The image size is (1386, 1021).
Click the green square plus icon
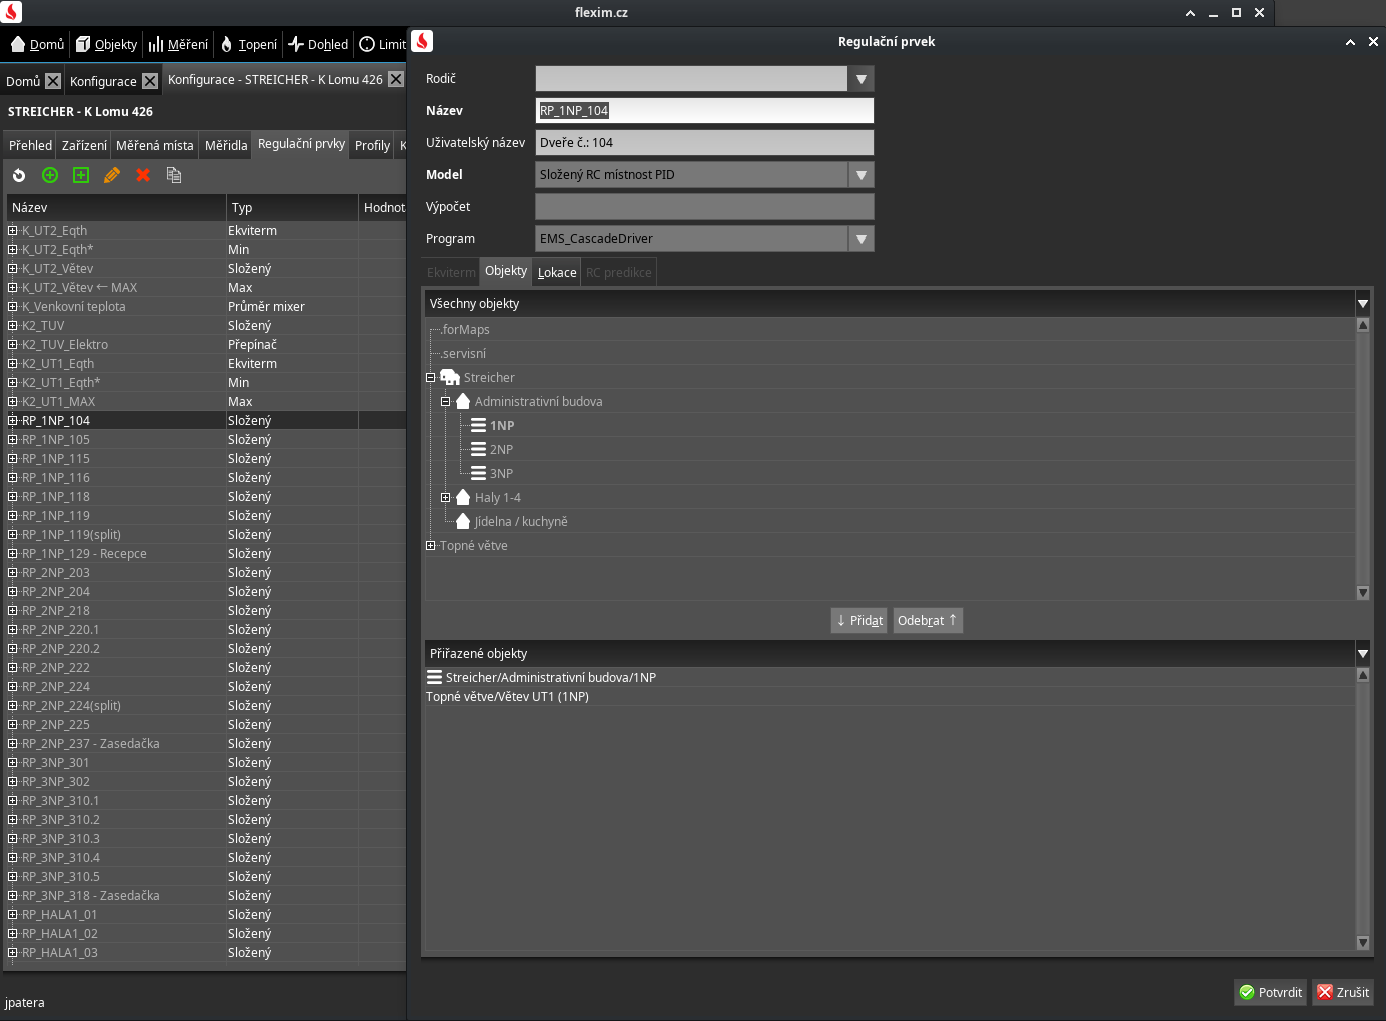[x=81, y=175]
